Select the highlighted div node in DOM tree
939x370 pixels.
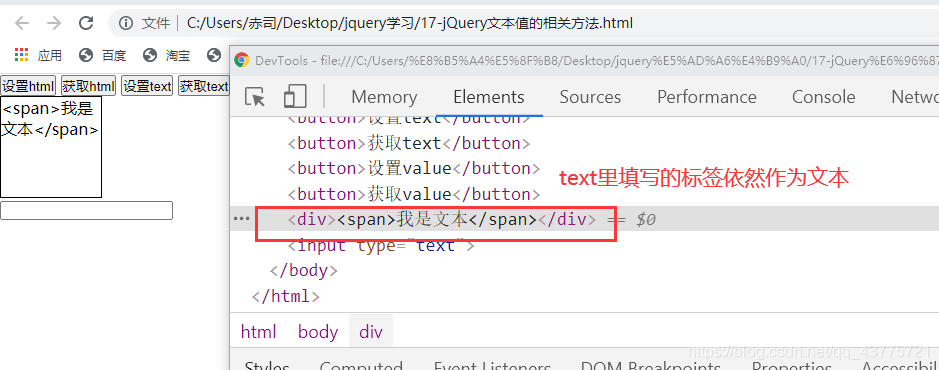coord(441,220)
